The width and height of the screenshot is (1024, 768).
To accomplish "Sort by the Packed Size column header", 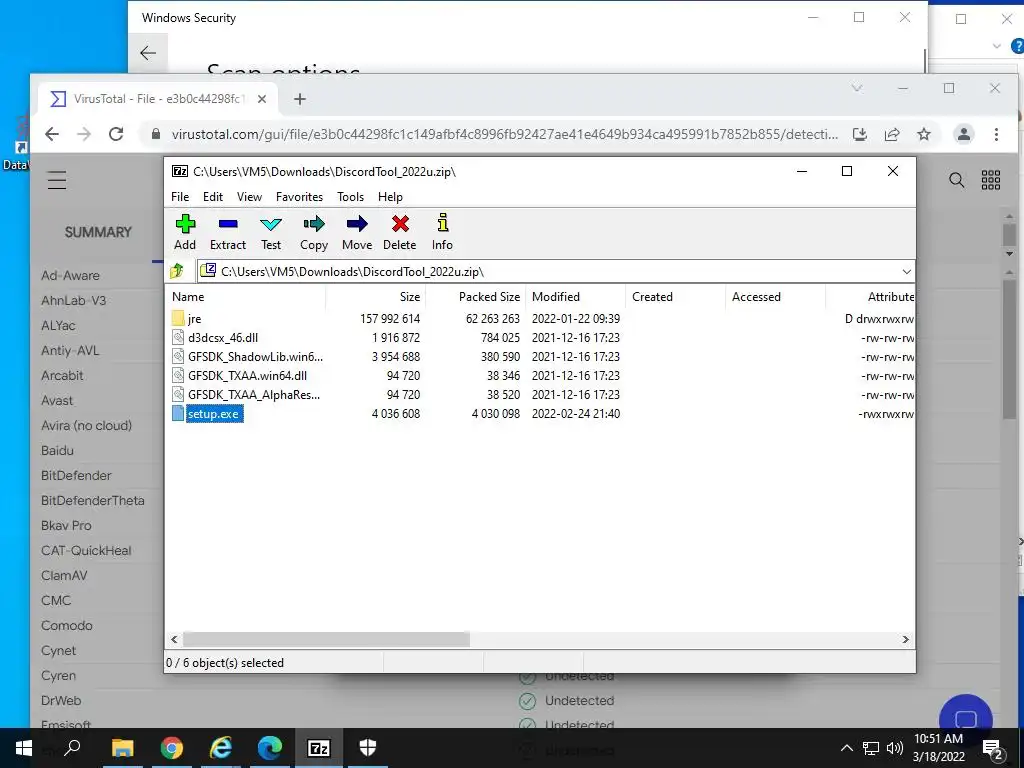I will click(475, 296).
